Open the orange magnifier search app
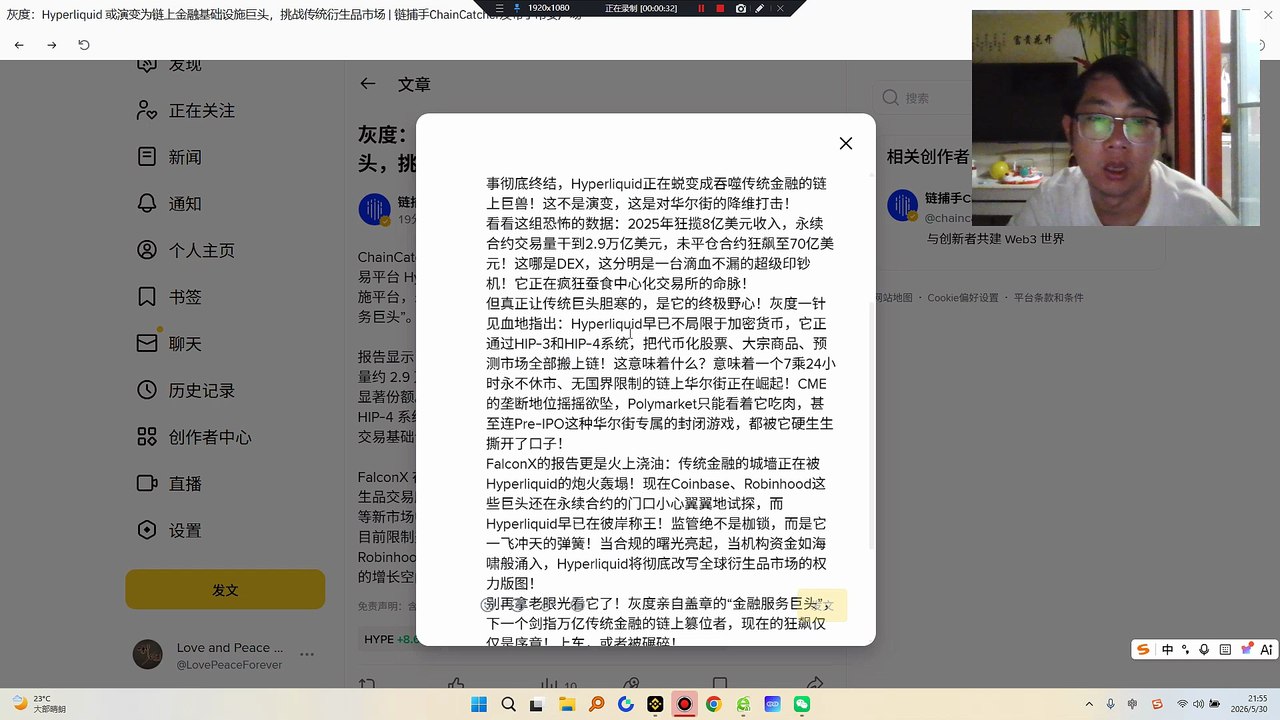The image size is (1280, 720). pyautogui.click(x=597, y=704)
